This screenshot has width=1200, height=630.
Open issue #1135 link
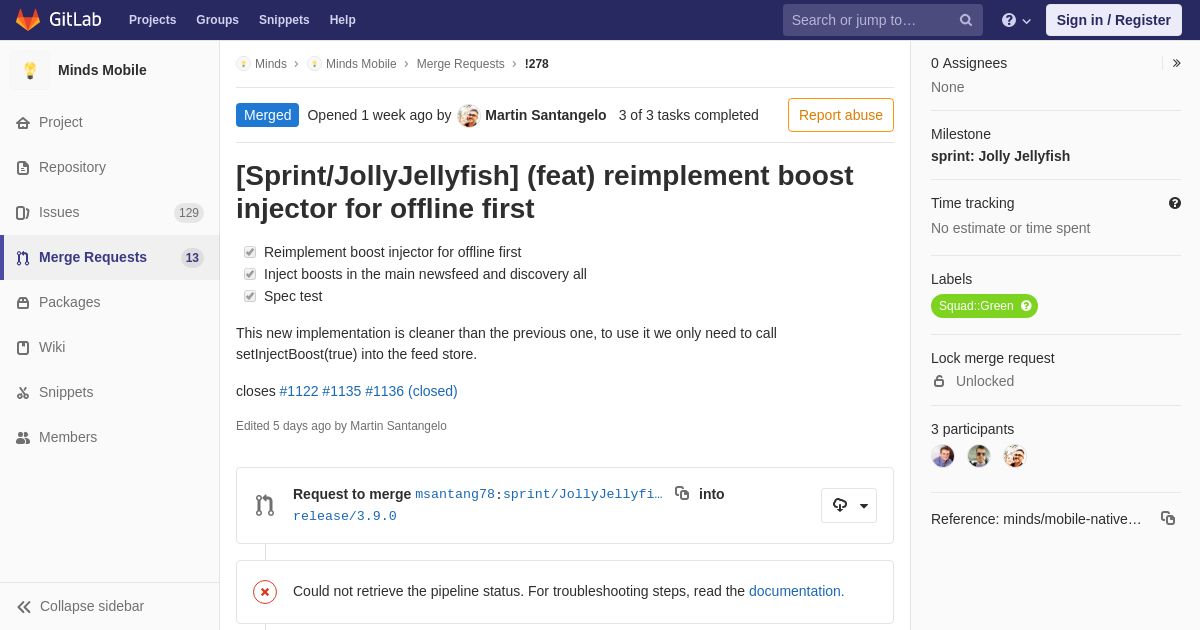[x=342, y=391]
